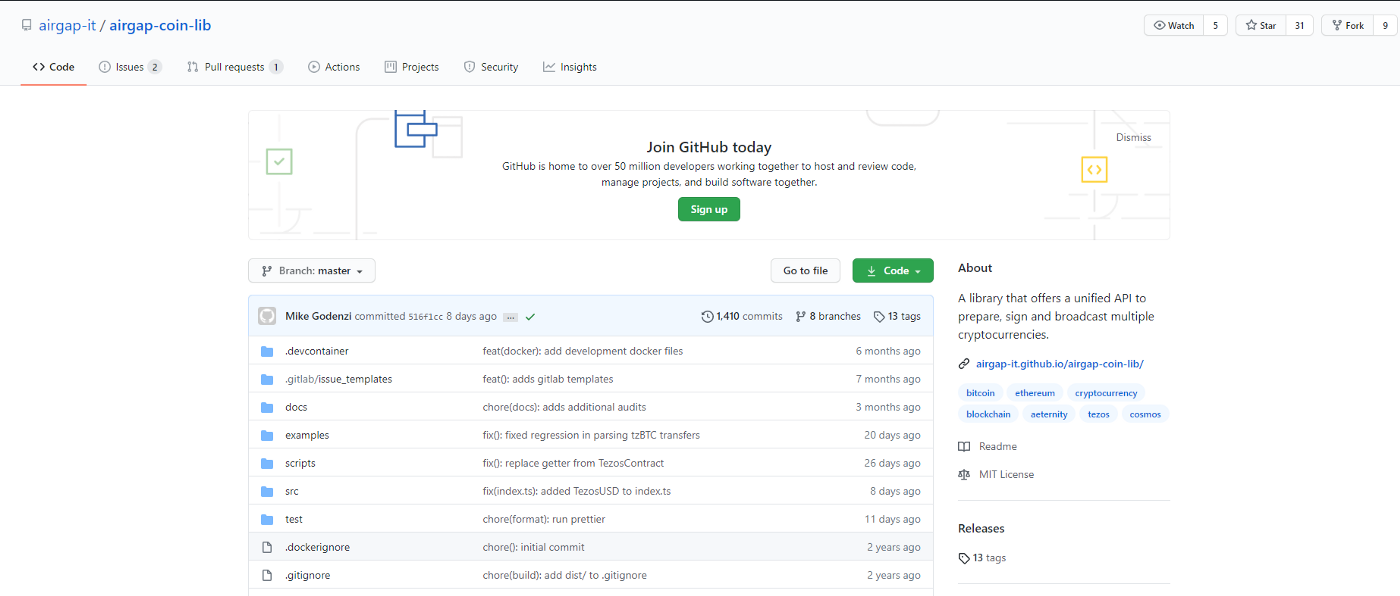The height and width of the screenshot is (596, 1400).
Task: Click the link icon beside homepage URL
Action: click(x=964, y=364)
